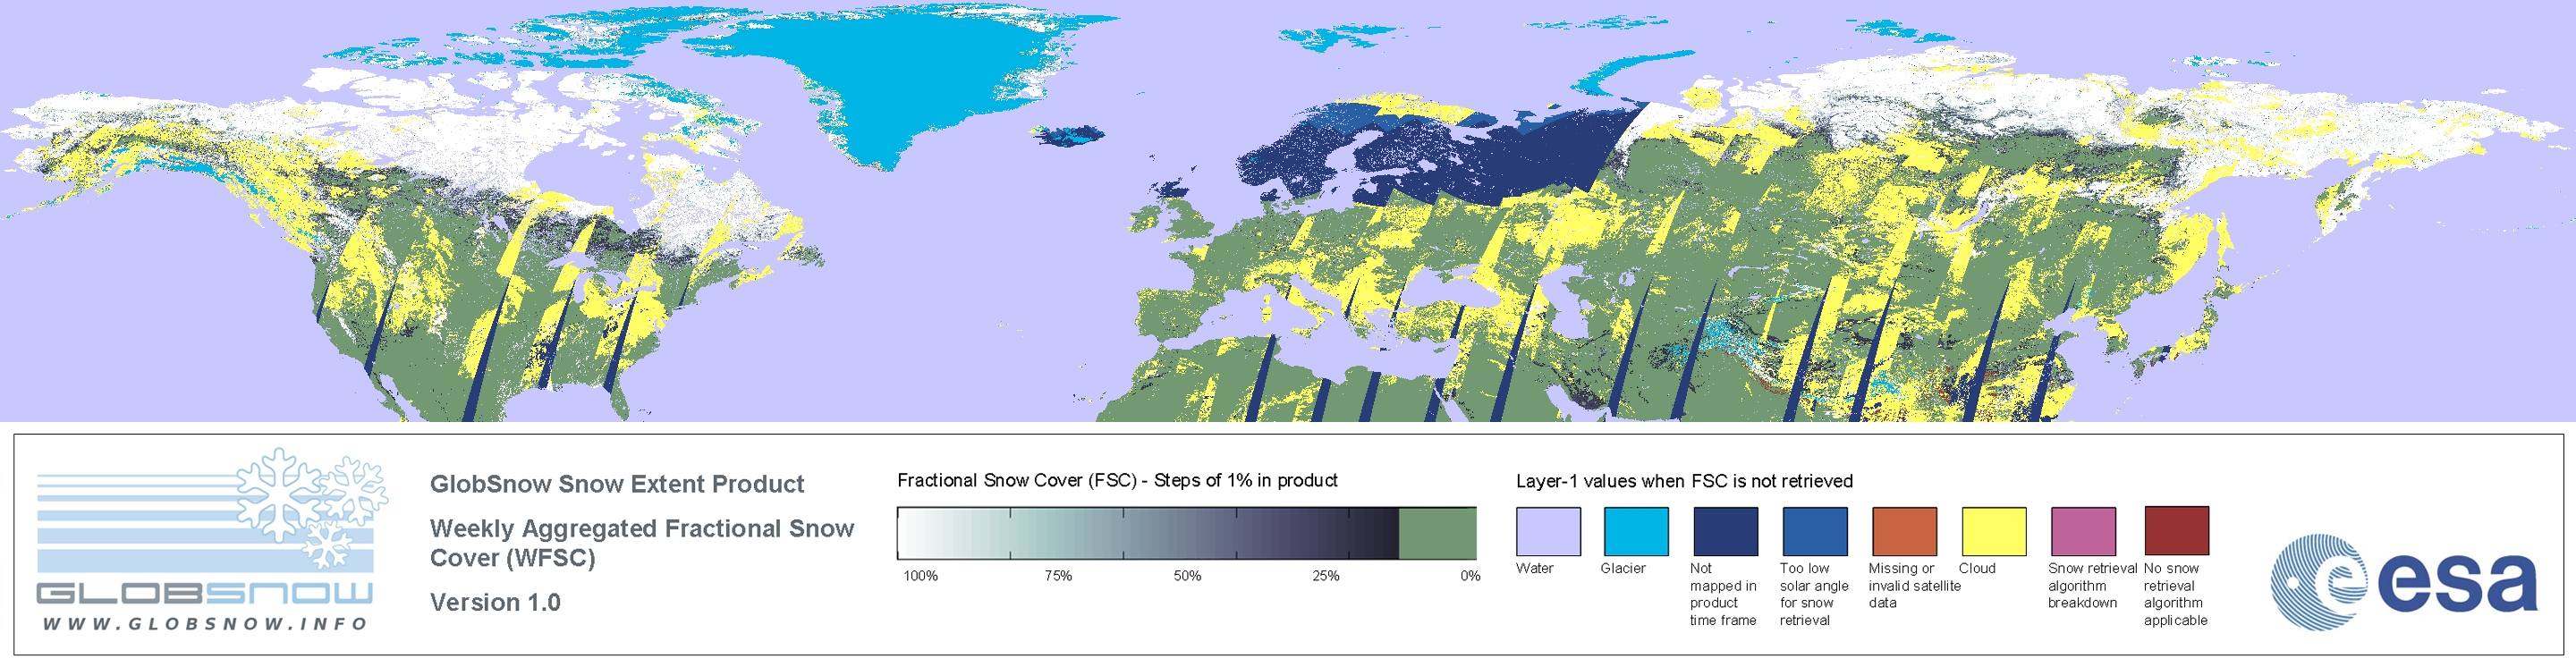The width and height of the screenshot is (2576, 667).
Task: Click 'Weekly Aggregated Fractional Snow Cover (WFSC)' text
Action: coord(642,543)
